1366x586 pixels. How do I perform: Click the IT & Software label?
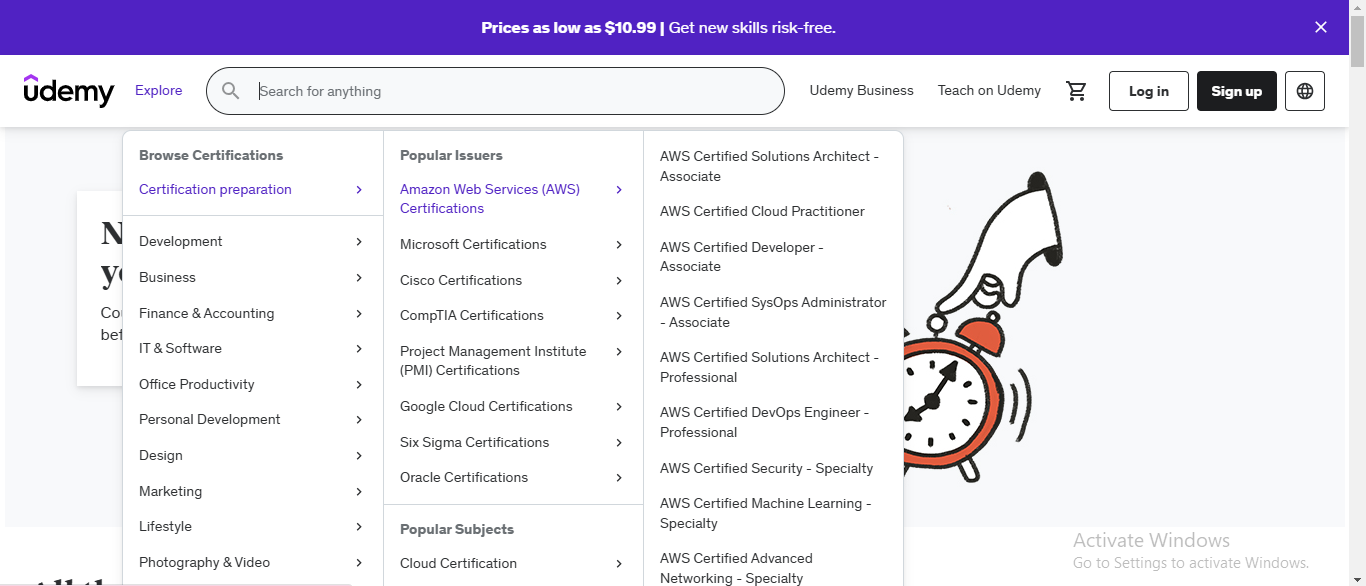(x=181, y=349)
